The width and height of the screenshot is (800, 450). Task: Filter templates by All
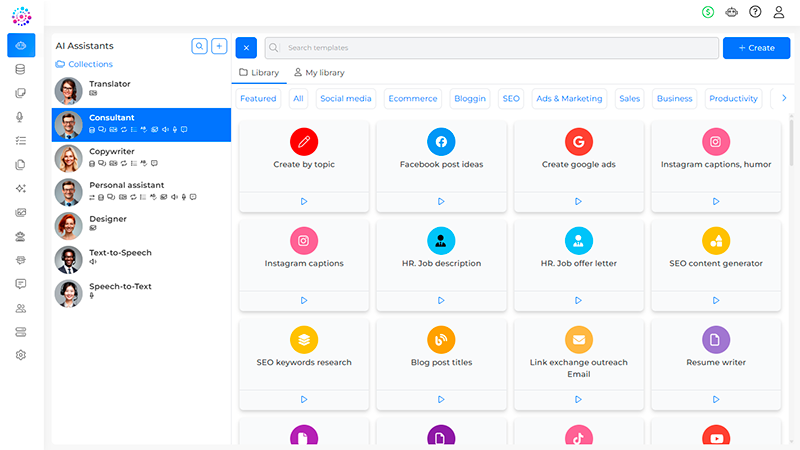click(298, 98)
